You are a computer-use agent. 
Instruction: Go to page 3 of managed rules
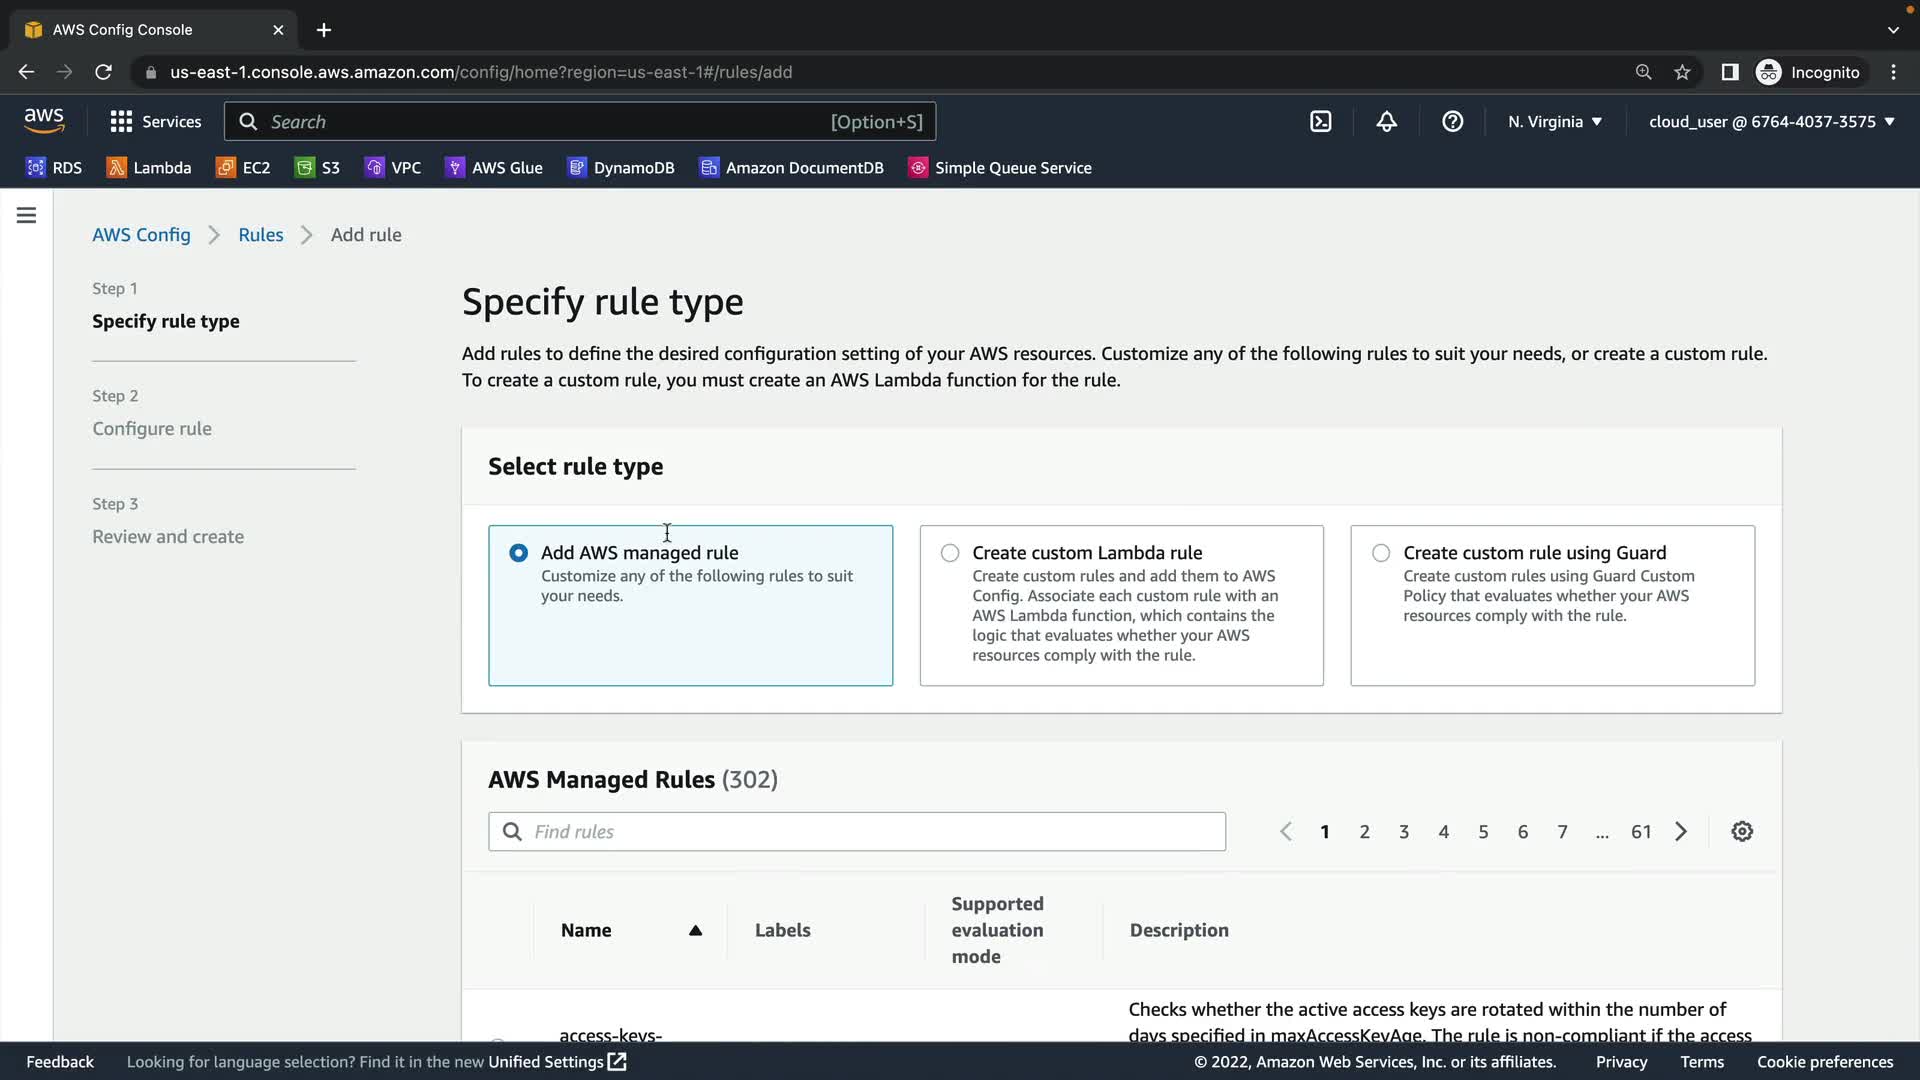[x=1404, y=831]
